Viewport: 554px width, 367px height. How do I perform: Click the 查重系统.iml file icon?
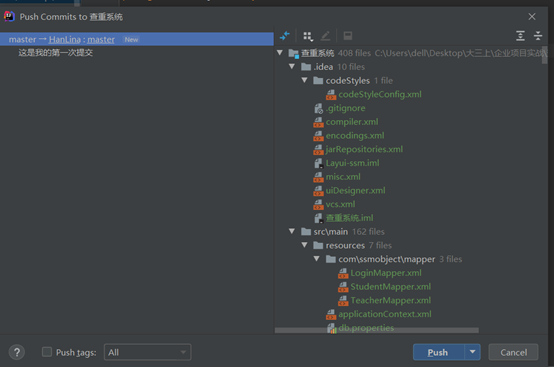click(318, 218)
